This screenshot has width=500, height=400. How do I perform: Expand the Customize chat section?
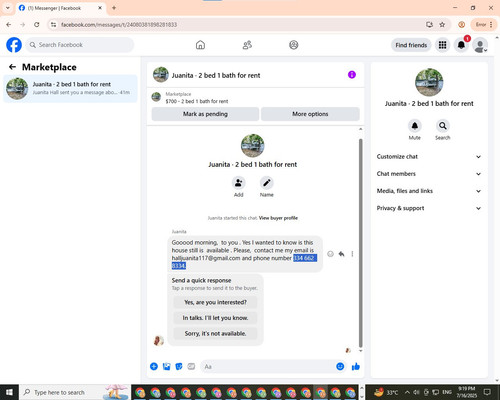point(429,157)
